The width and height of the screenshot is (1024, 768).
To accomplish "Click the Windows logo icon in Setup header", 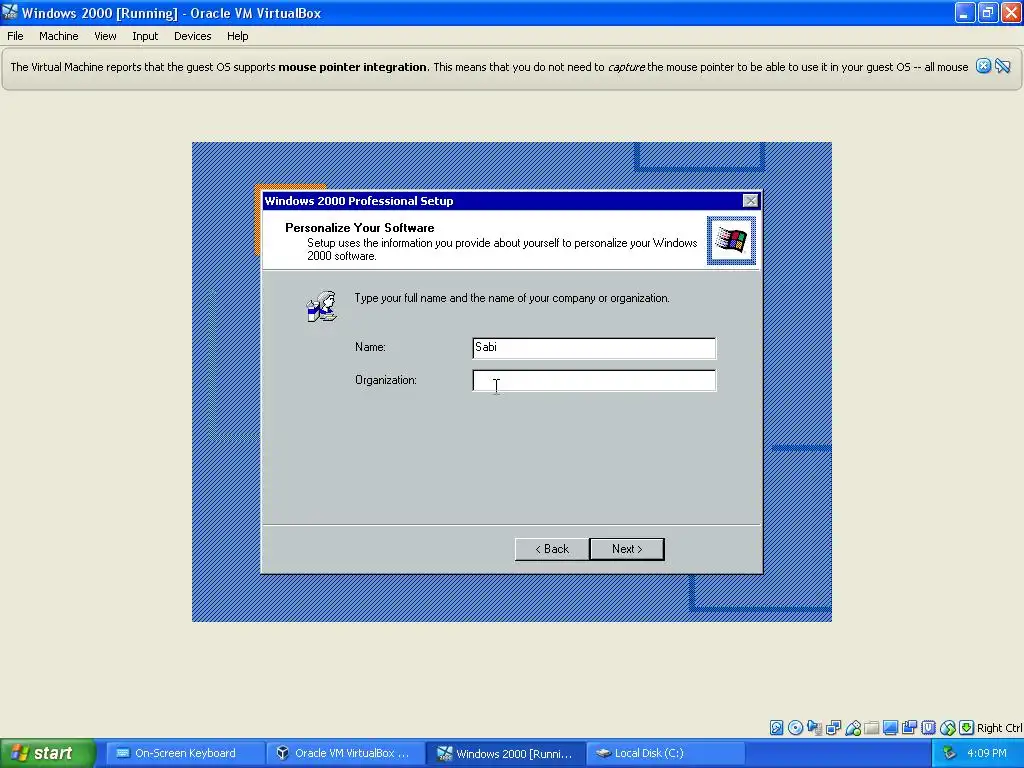I will [x=731, y=240].
